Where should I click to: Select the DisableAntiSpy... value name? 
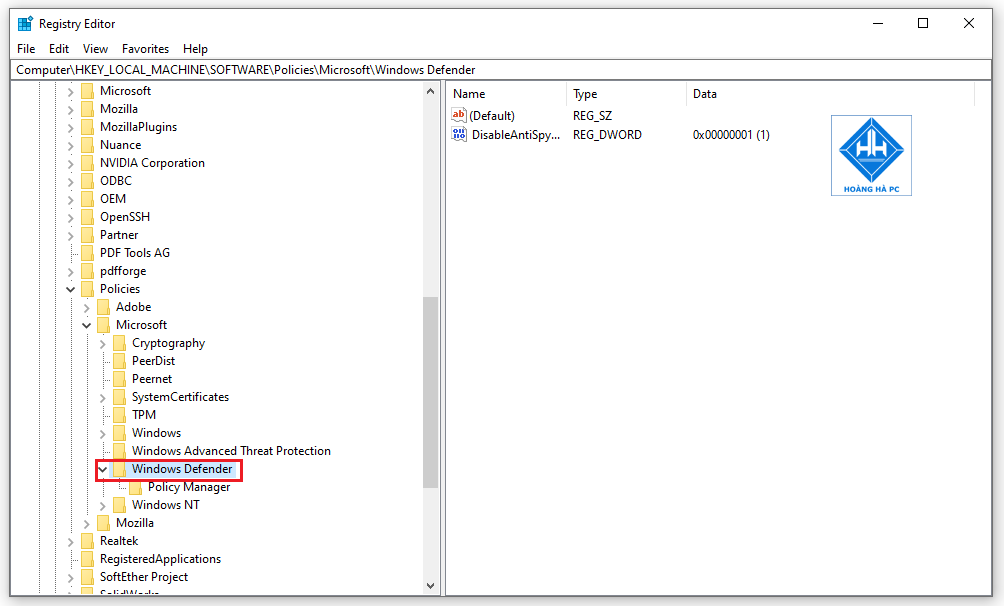pos(516,135)
